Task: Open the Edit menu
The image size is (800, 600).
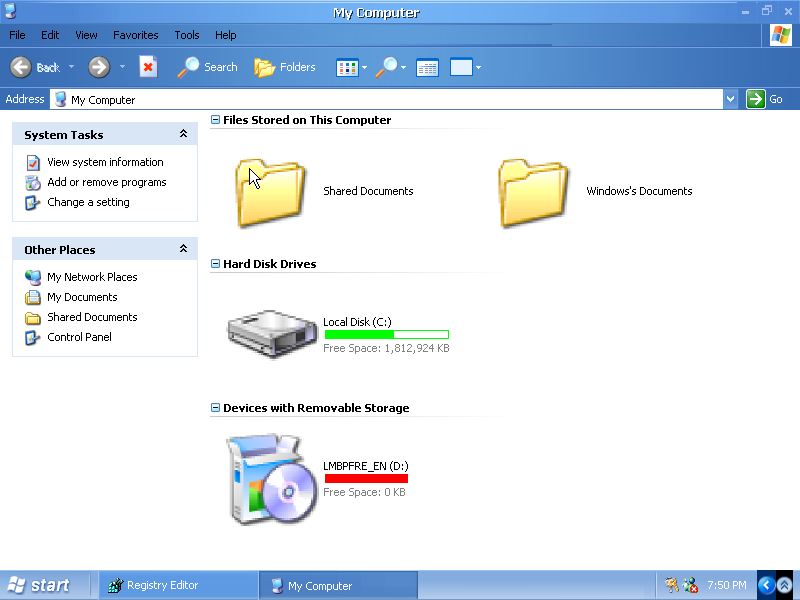Action: coord(50,35)
